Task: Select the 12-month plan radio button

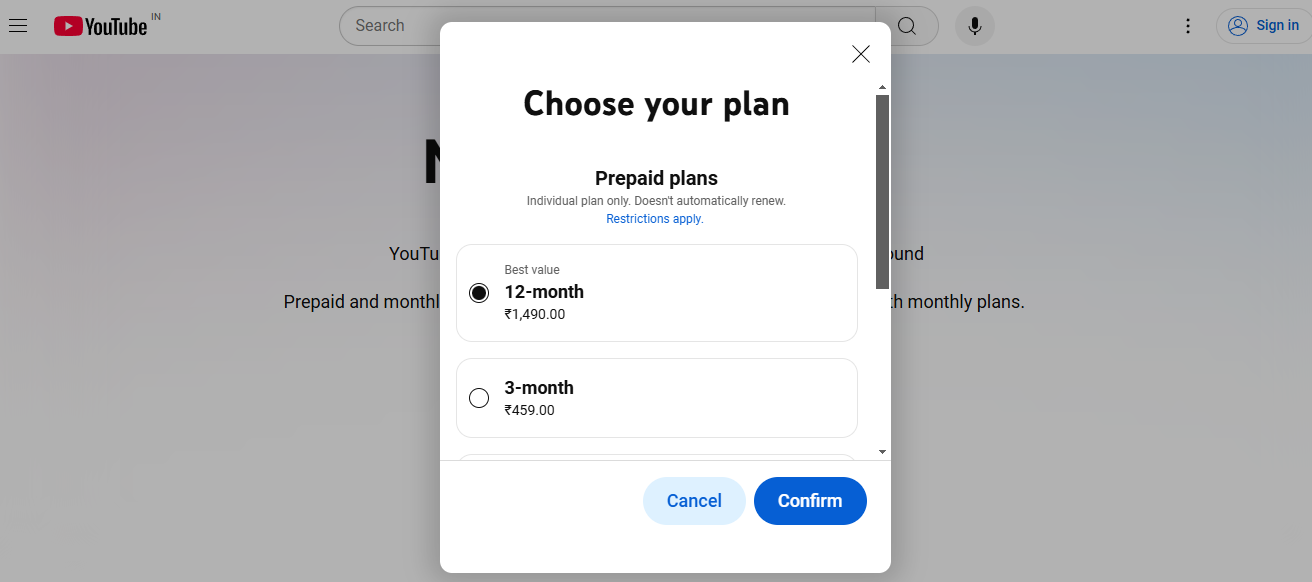Action: [x=479, y=293]
